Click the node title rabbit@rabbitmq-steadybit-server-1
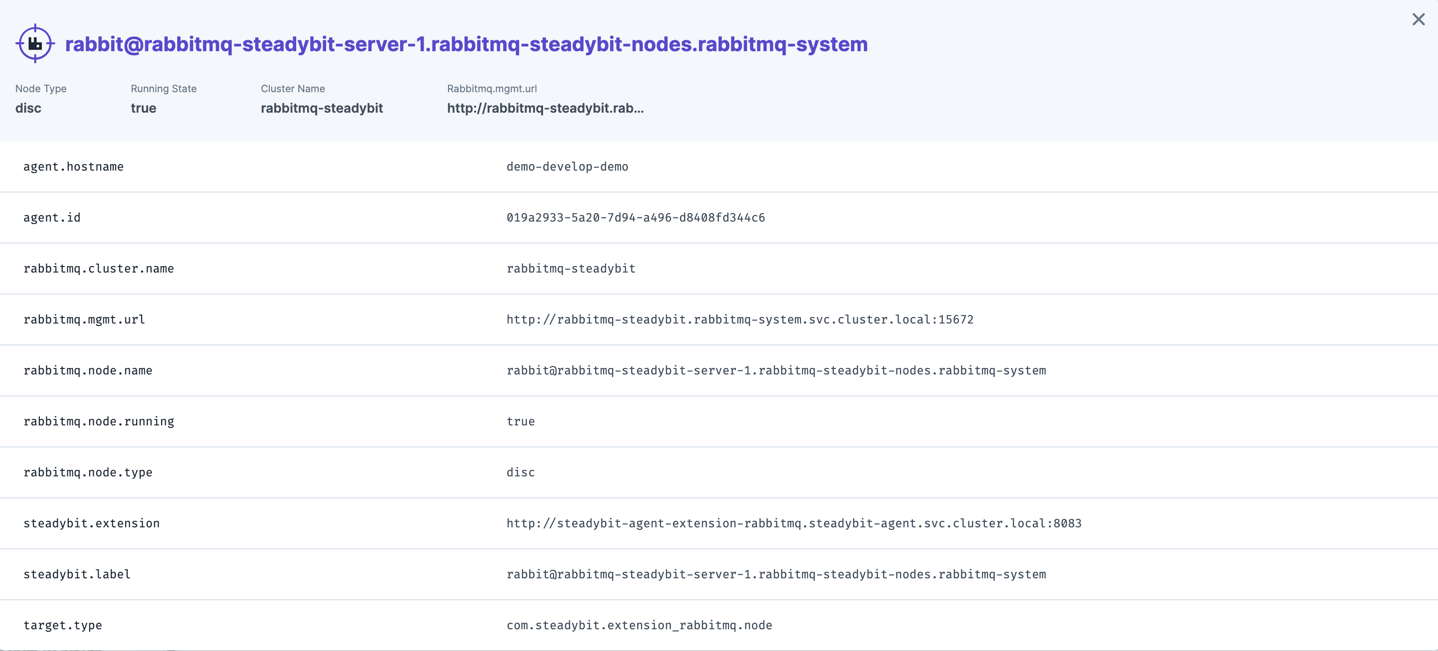1438x651 pixels. (x=465, y=44)
